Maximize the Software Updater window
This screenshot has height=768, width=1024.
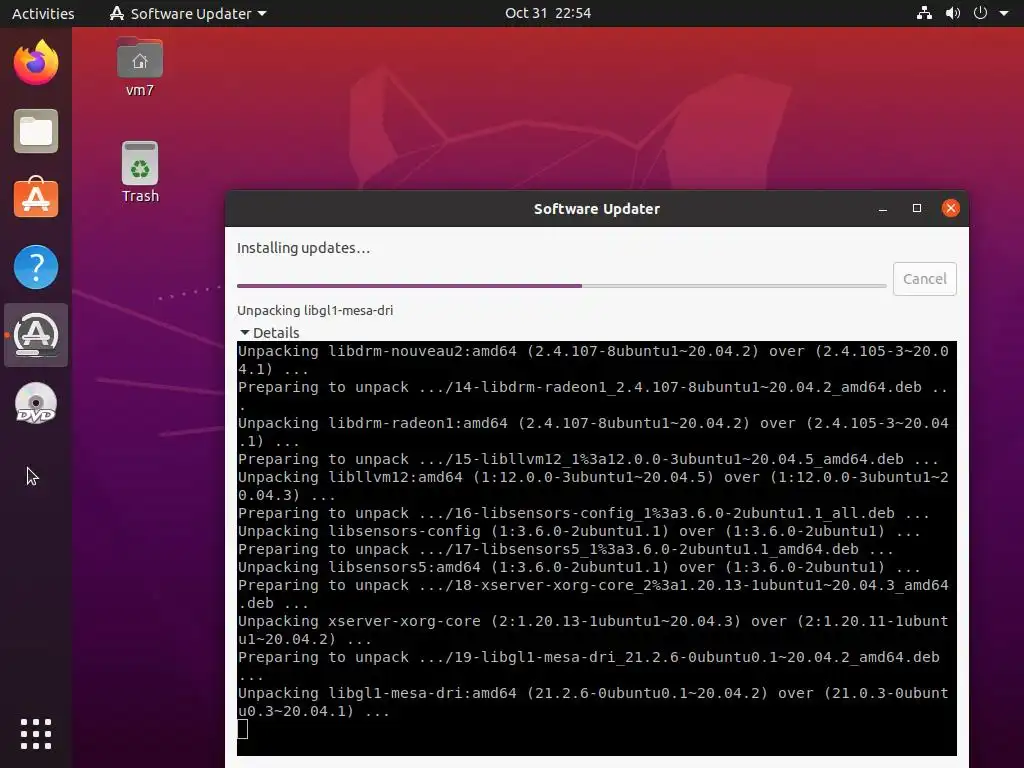917,208
